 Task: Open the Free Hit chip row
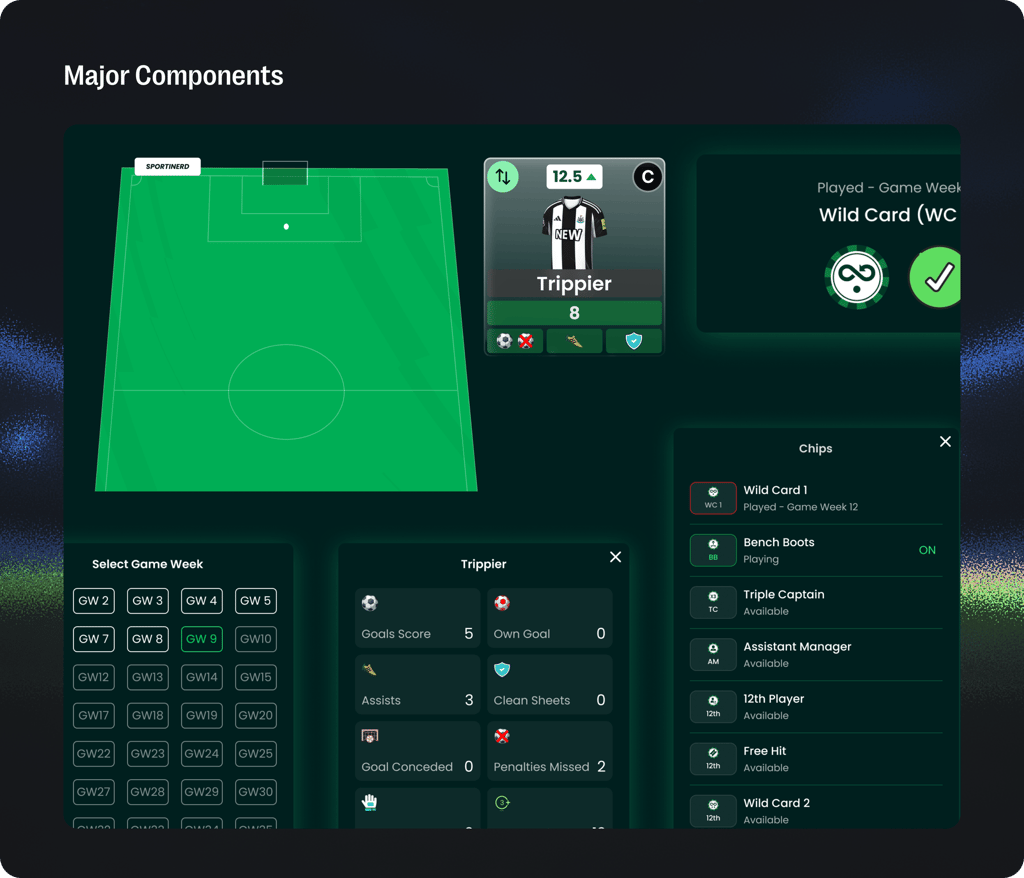click(816, 759)
